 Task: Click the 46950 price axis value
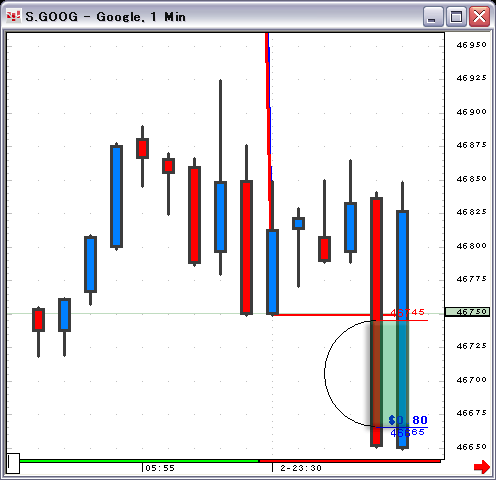(x=471, y=45)
